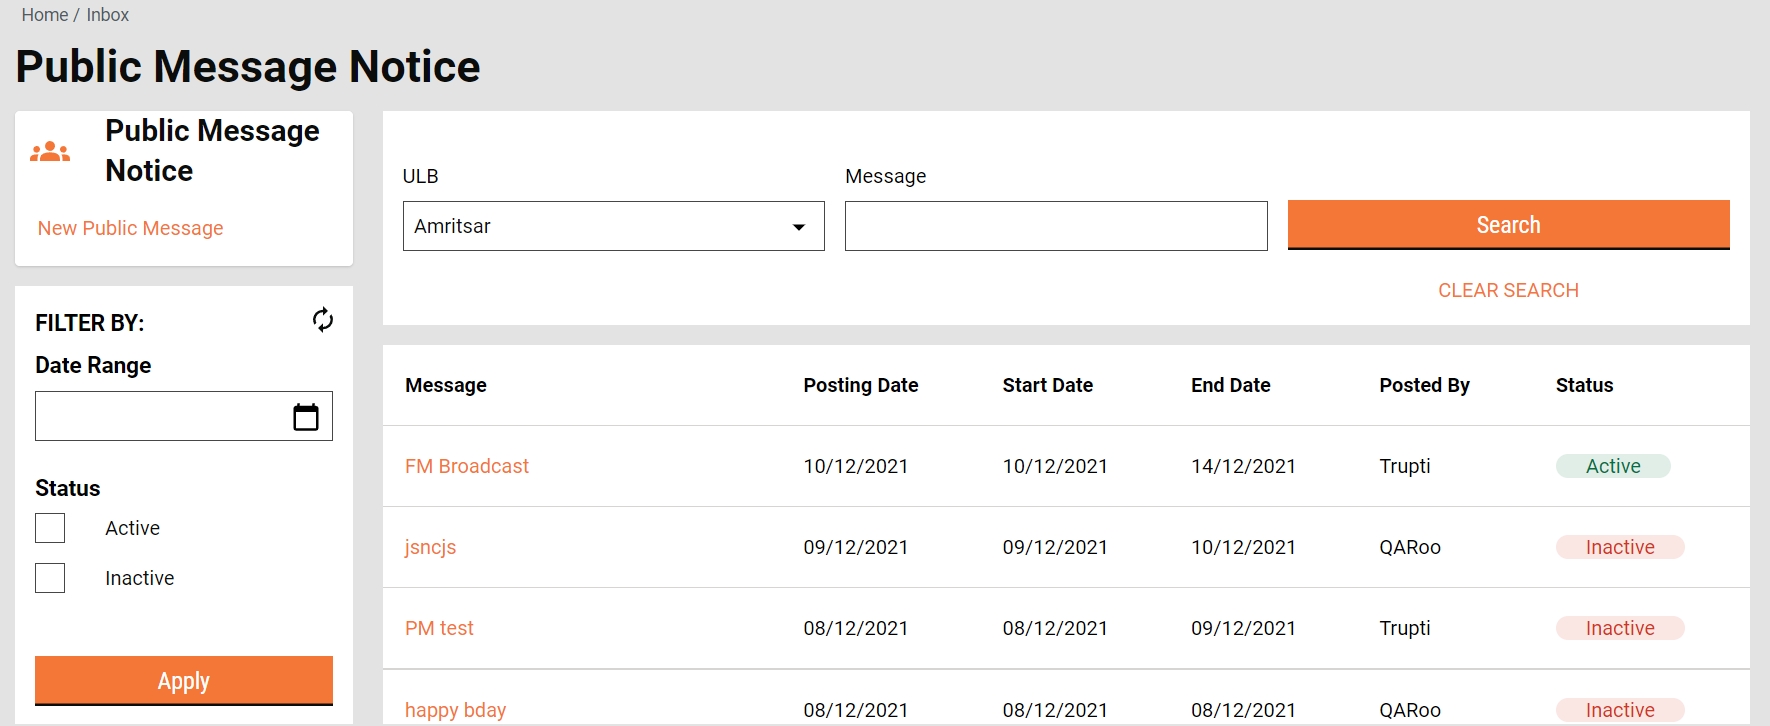Open the jsncjs message entry
The height and width of the screenshot is (726, 1770).
click(430, 547)
